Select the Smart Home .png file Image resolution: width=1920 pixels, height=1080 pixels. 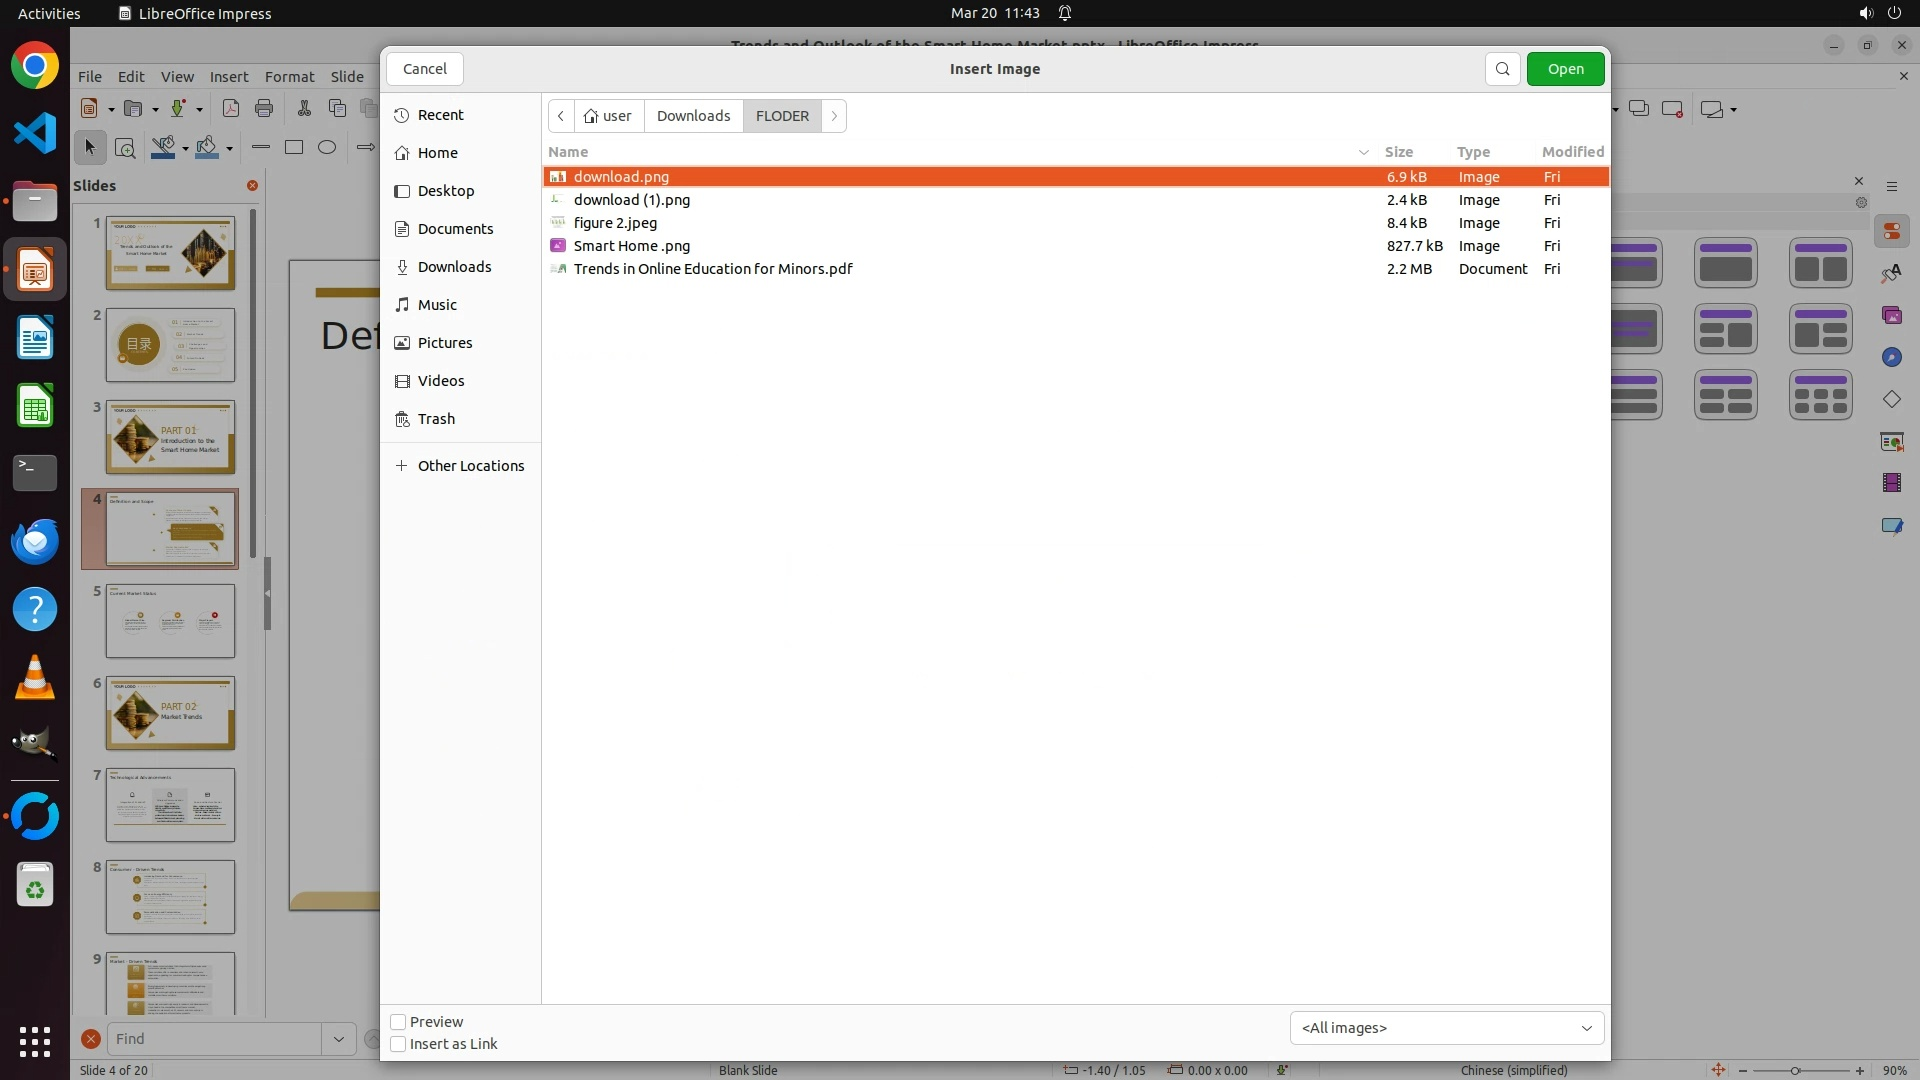click(x=631, y=246)
